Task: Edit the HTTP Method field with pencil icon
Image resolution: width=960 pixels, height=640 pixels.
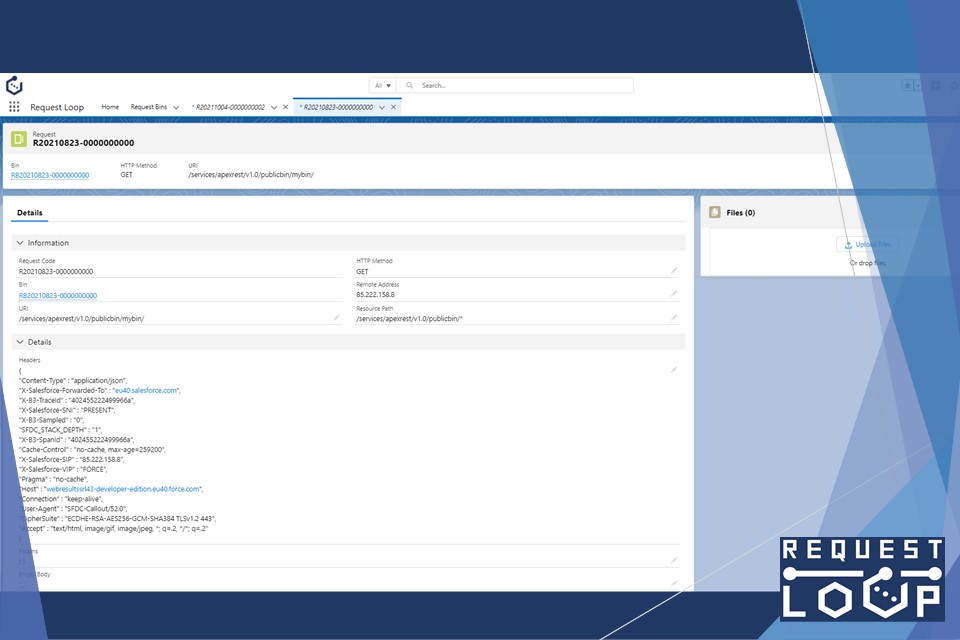Action: pyautogui.click(x=674, y=271)
